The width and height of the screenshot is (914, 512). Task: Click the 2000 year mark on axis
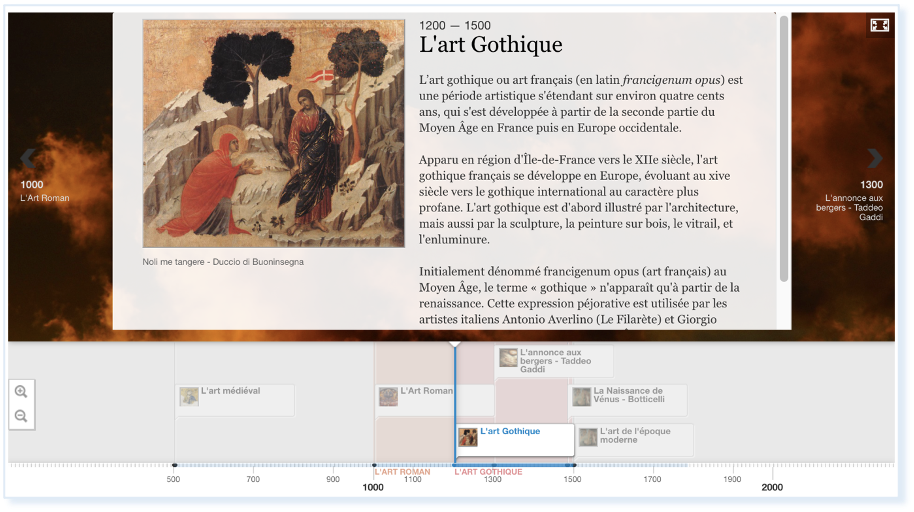[772, 487]
